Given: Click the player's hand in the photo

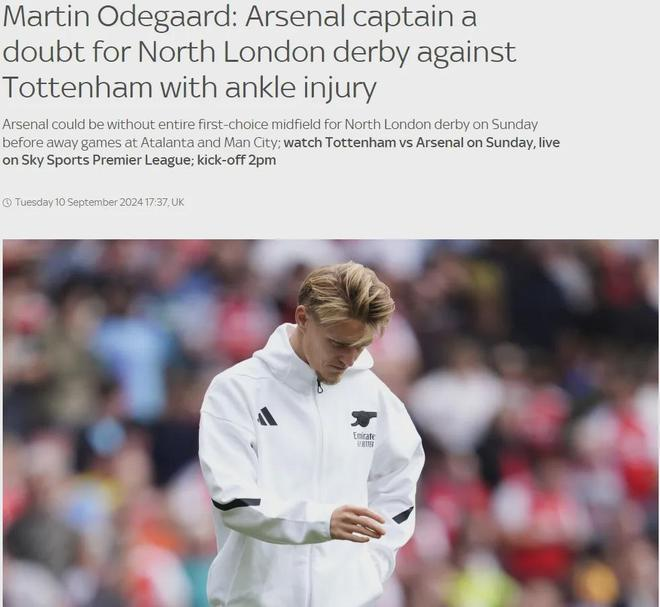Looking at the screenshot, I should pos(357,525).
